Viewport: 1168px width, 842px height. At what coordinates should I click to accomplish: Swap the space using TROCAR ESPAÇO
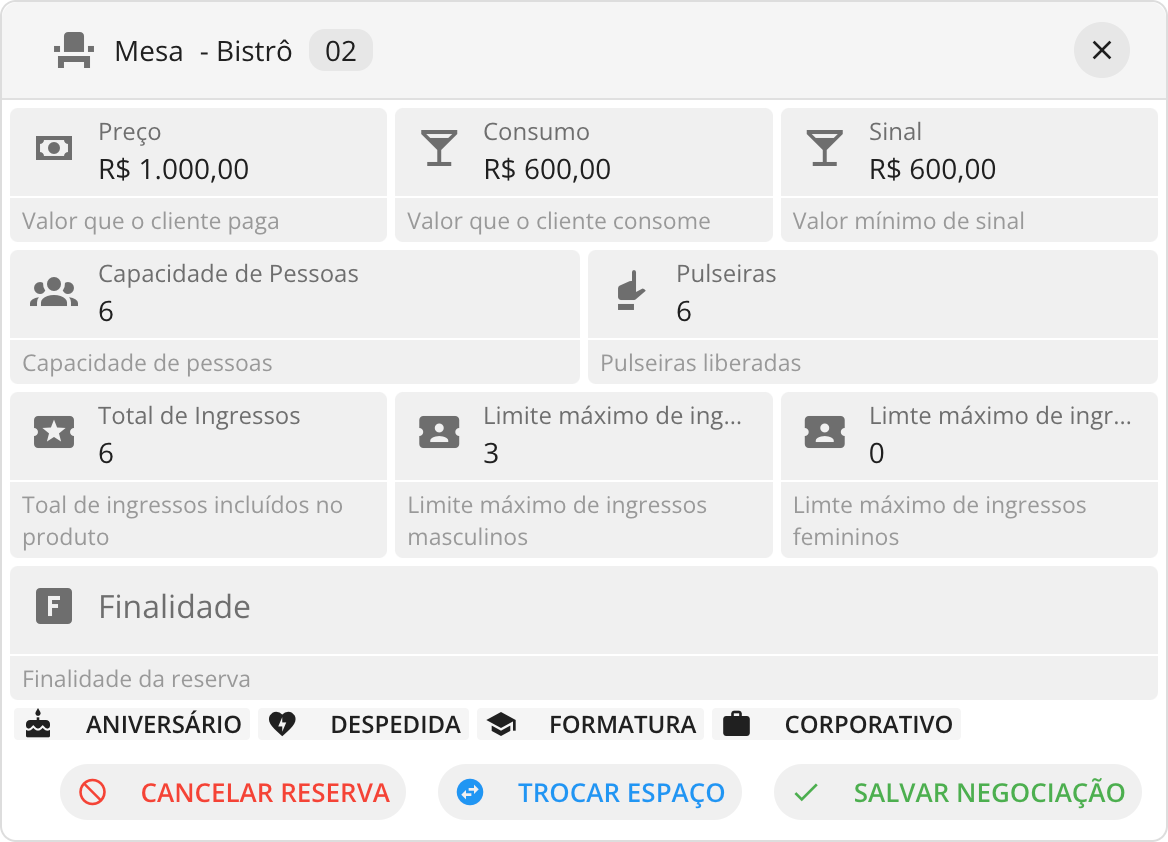point(590,792)
